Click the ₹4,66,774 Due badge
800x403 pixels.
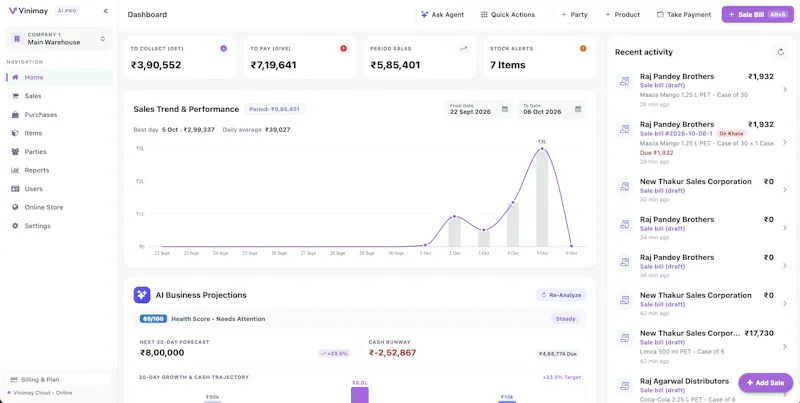click(559, 353)
